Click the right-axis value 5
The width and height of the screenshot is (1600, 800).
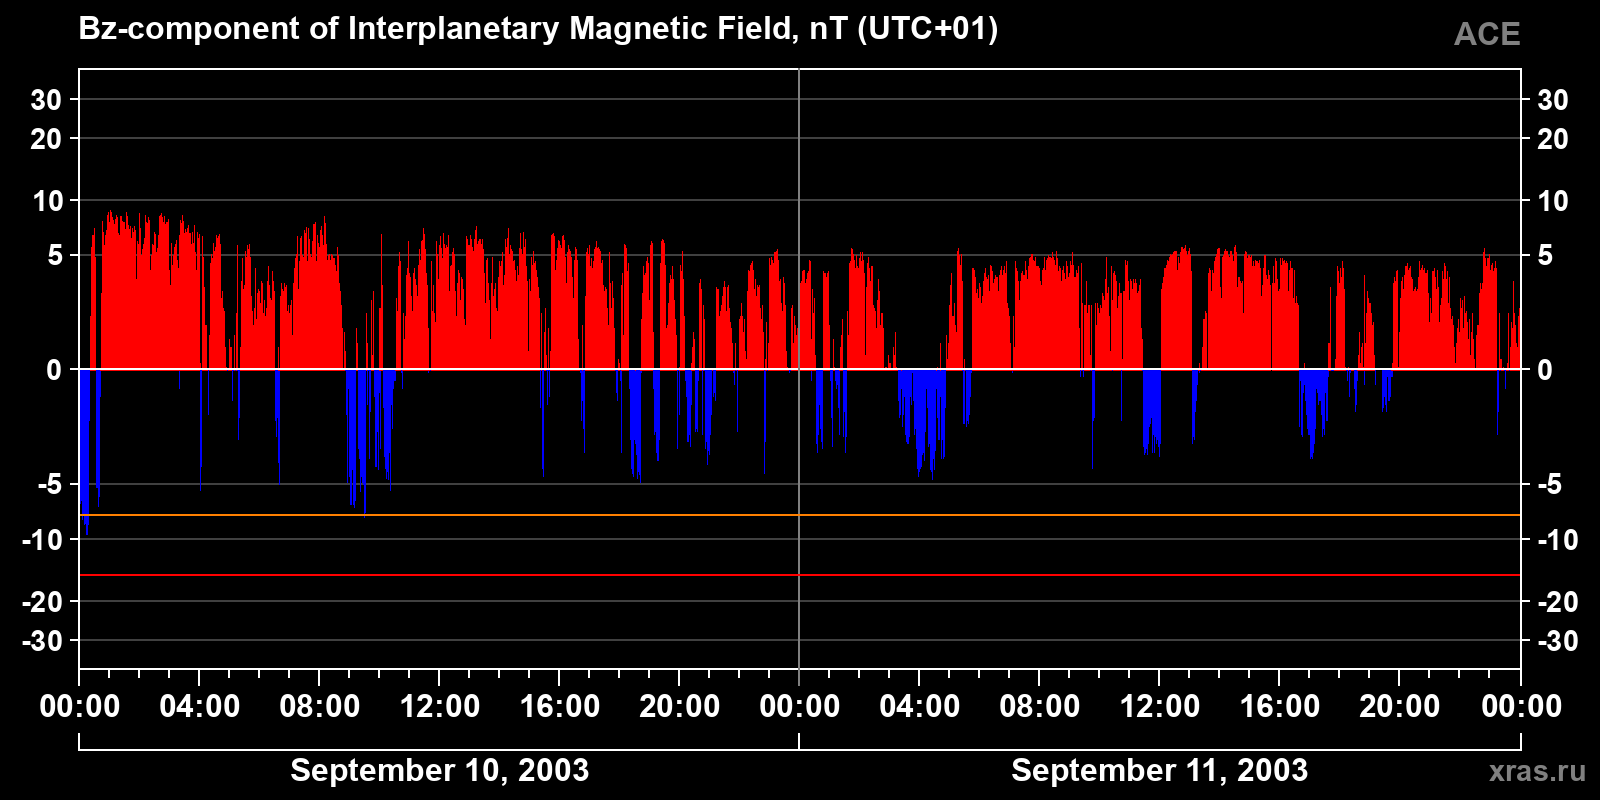click(x=1545, y=256)
